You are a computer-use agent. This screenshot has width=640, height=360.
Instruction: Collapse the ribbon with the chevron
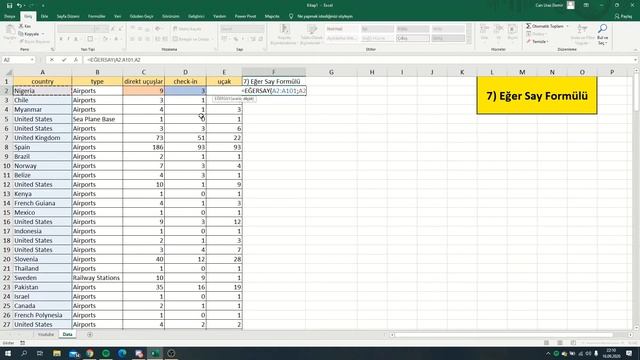pos(636,49)
